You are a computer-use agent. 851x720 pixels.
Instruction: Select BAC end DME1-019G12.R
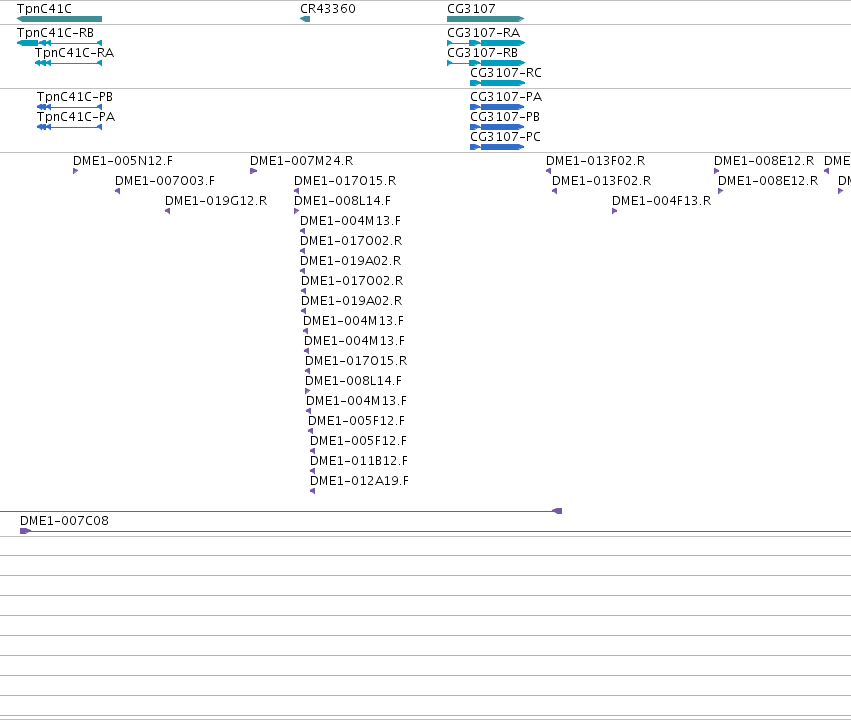coord(216,201)
